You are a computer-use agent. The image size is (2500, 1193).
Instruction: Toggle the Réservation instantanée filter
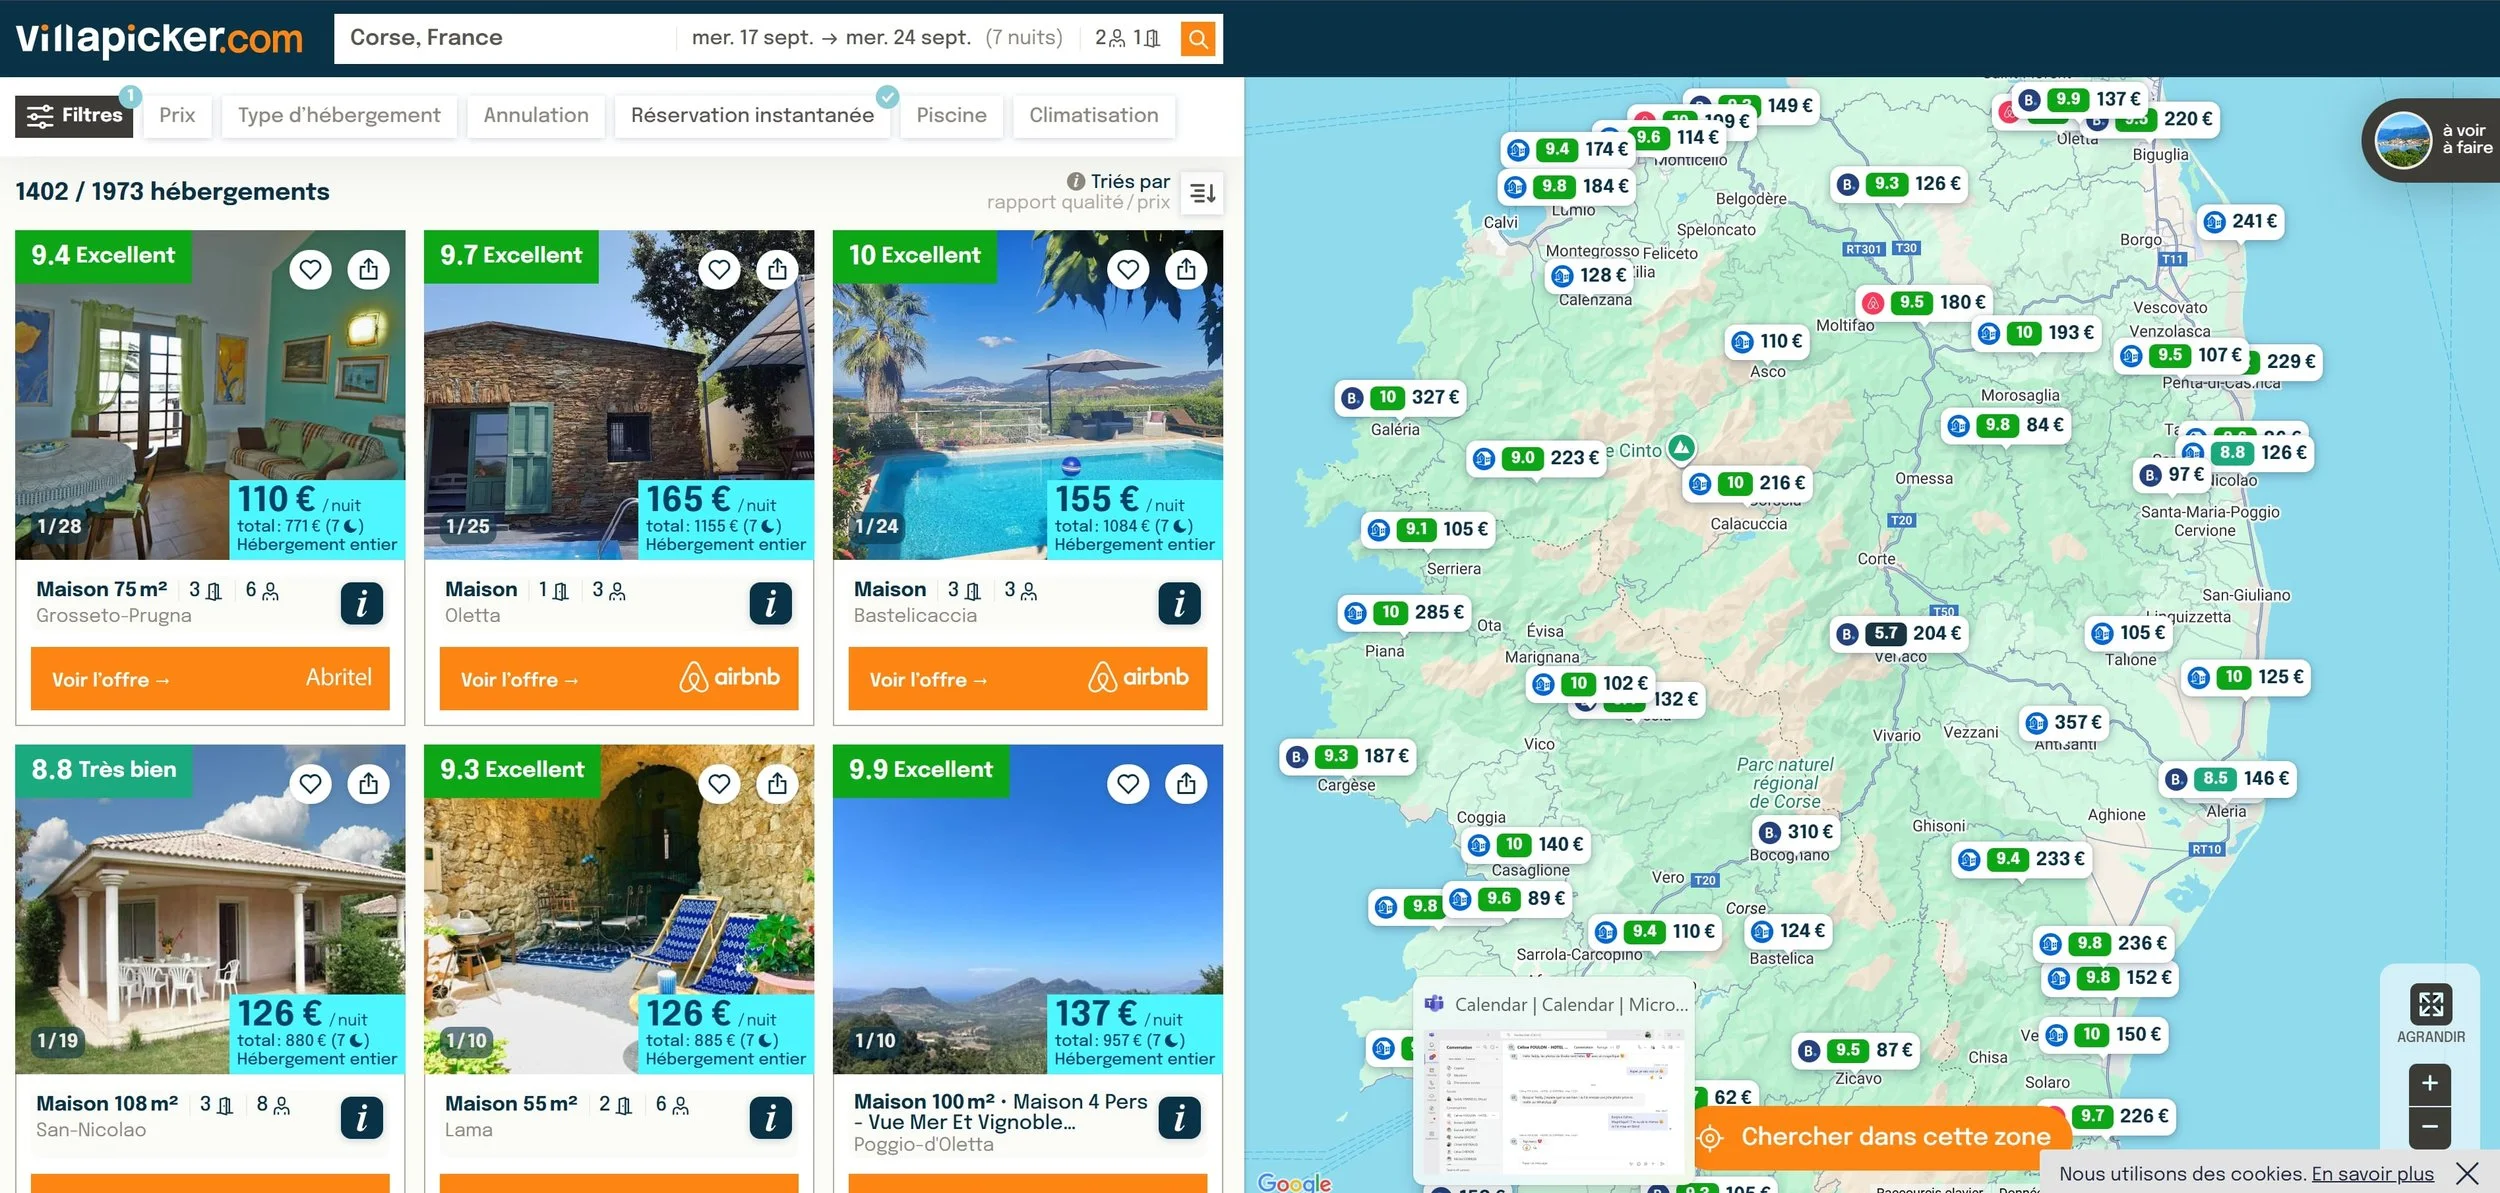(752, 115)
